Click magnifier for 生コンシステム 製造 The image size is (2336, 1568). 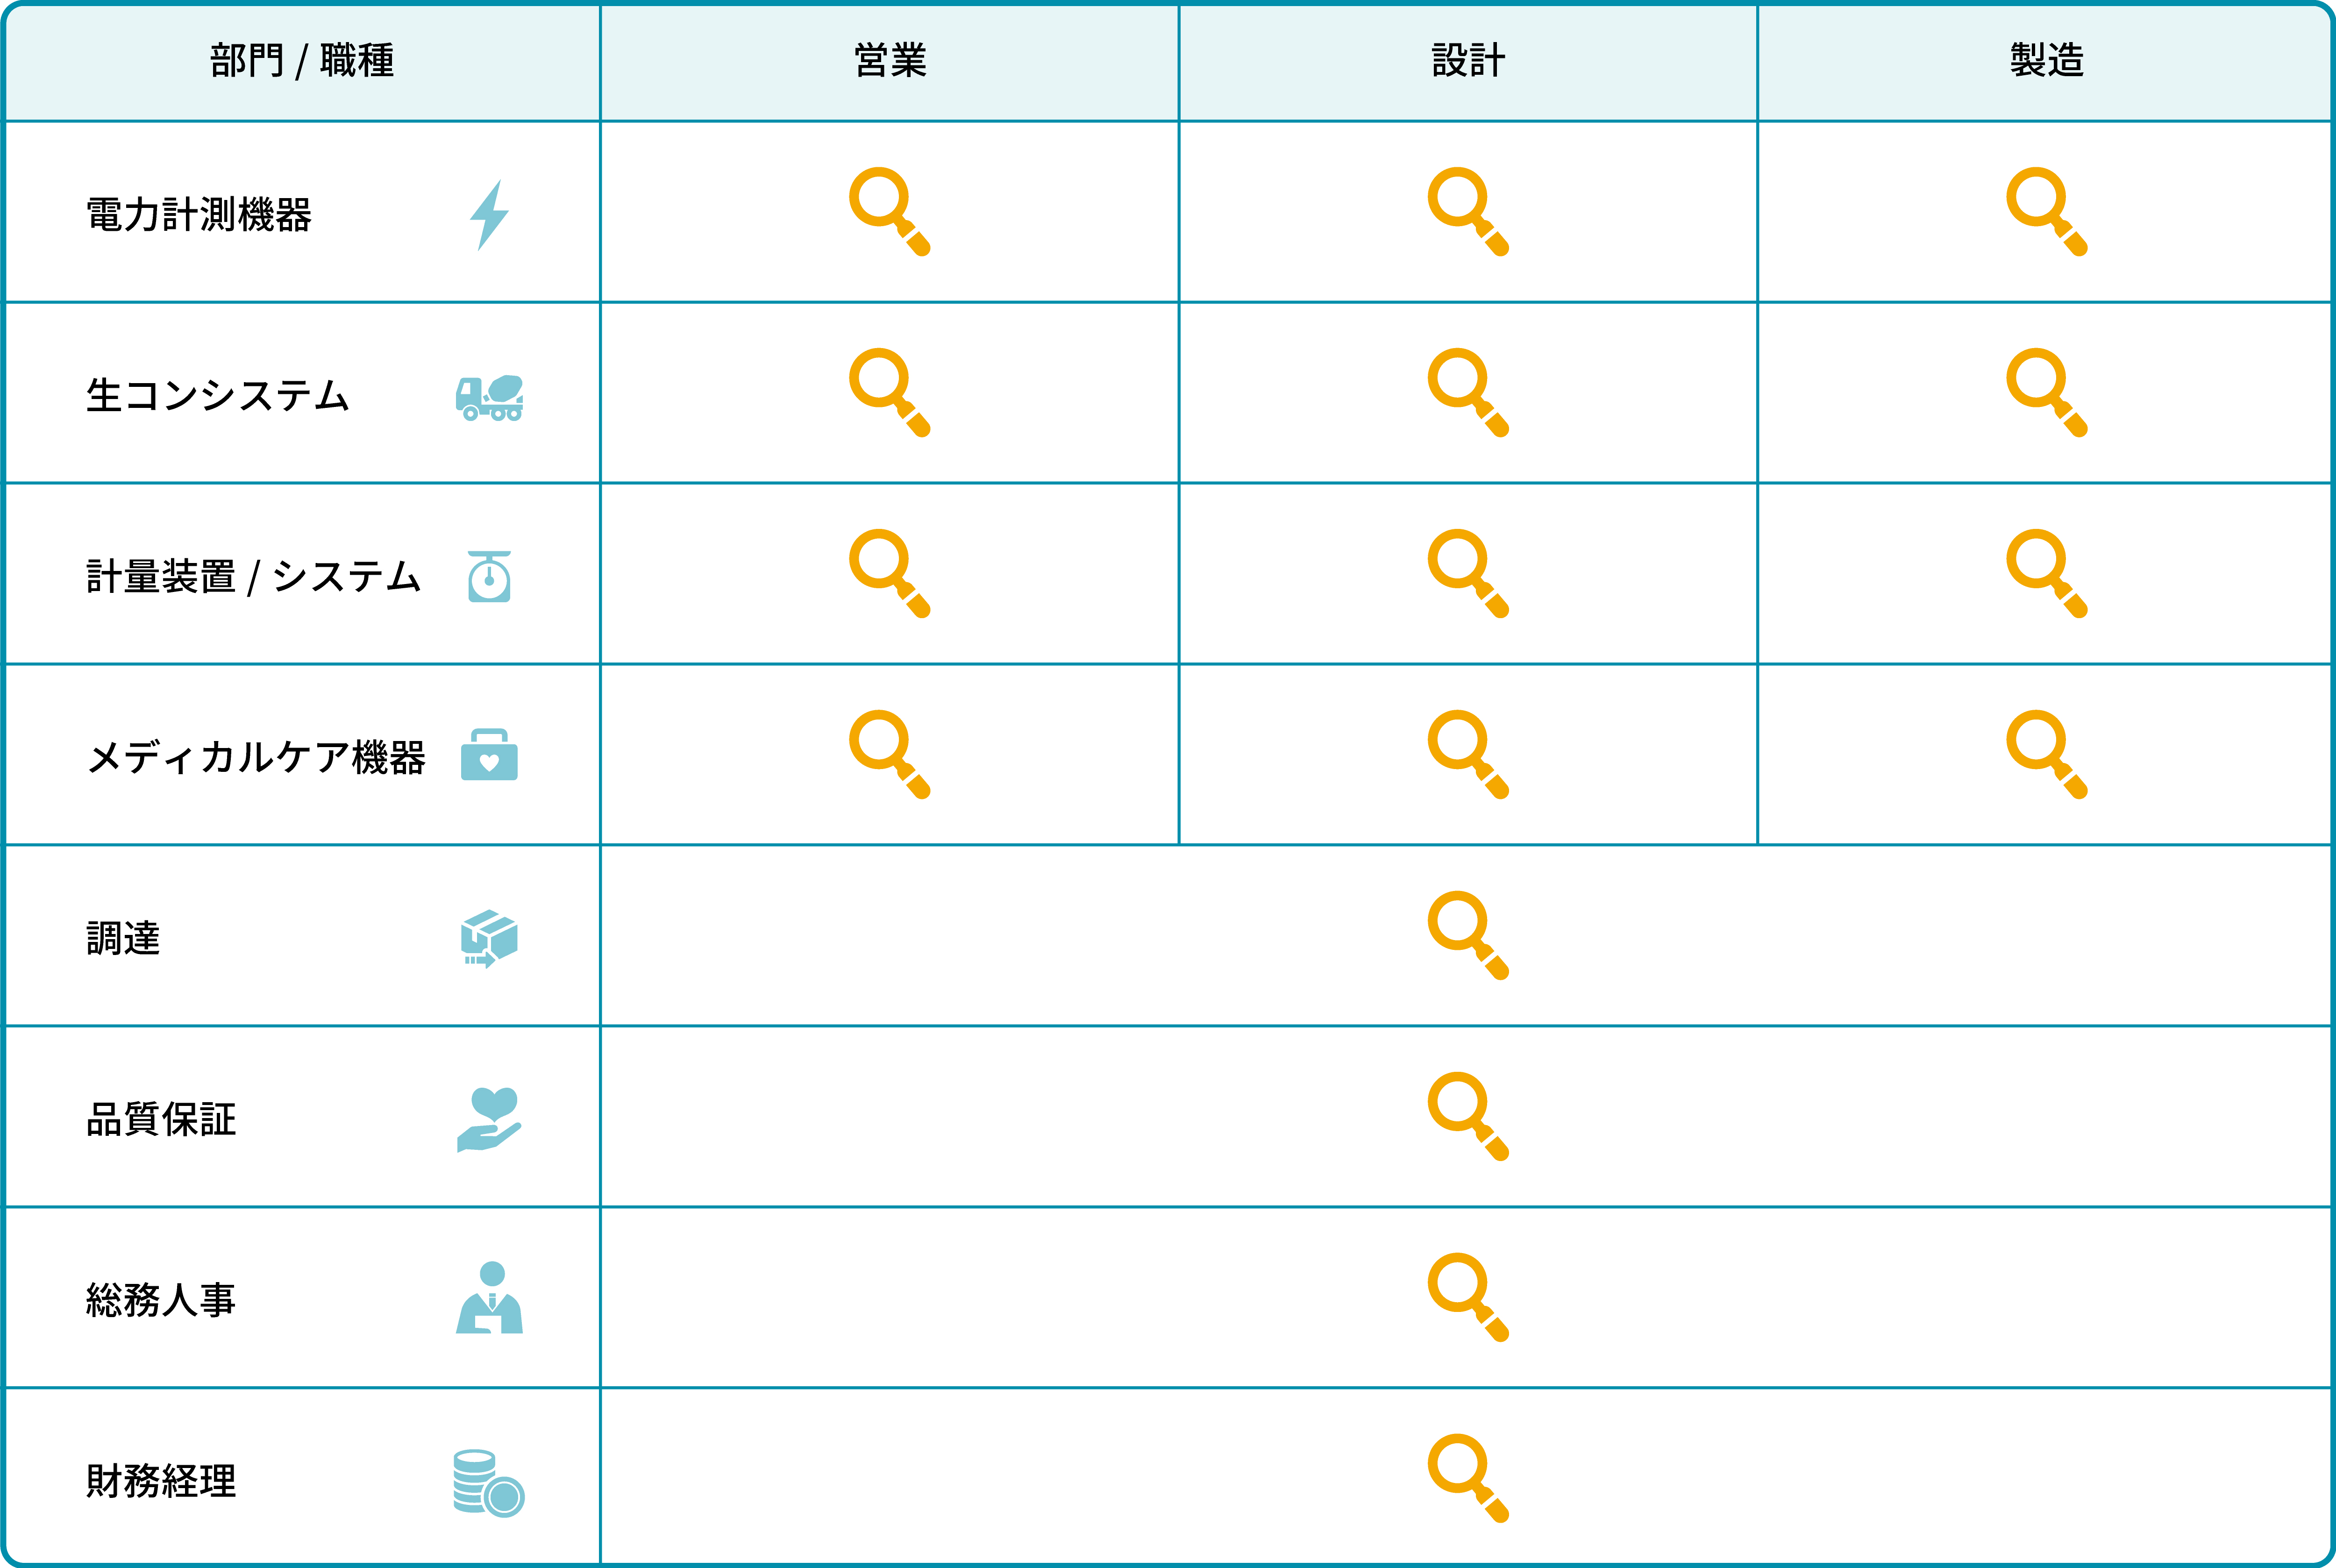coord(2046,393)
